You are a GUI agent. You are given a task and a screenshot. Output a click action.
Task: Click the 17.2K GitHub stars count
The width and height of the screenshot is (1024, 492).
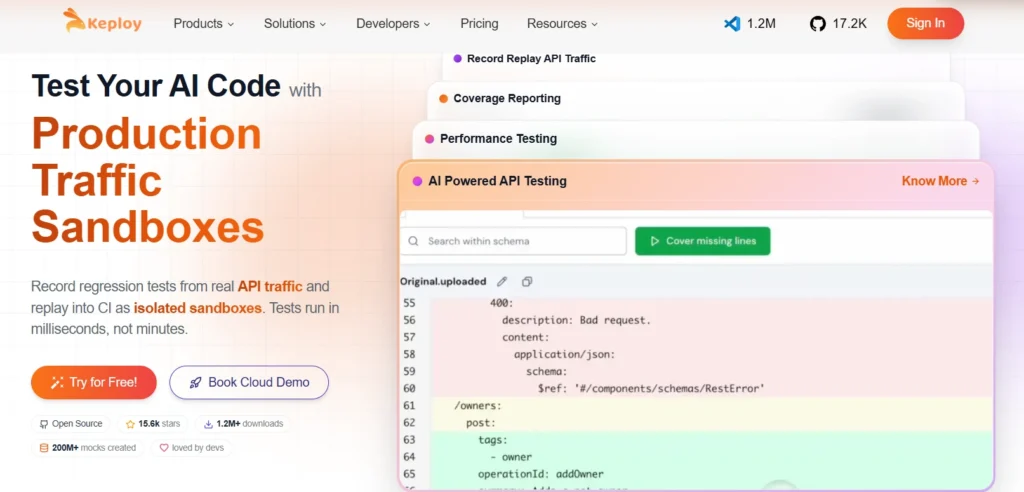pos(850,24)
